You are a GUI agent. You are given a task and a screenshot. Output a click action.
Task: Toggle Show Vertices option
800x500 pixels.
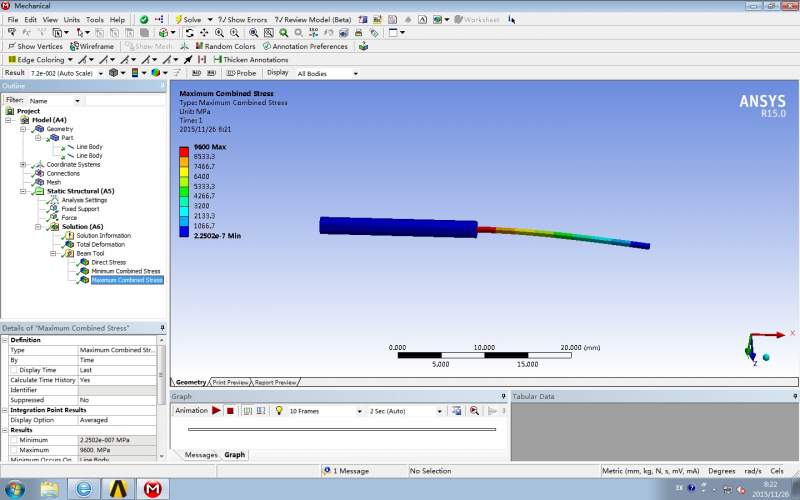tap(35, 46)
